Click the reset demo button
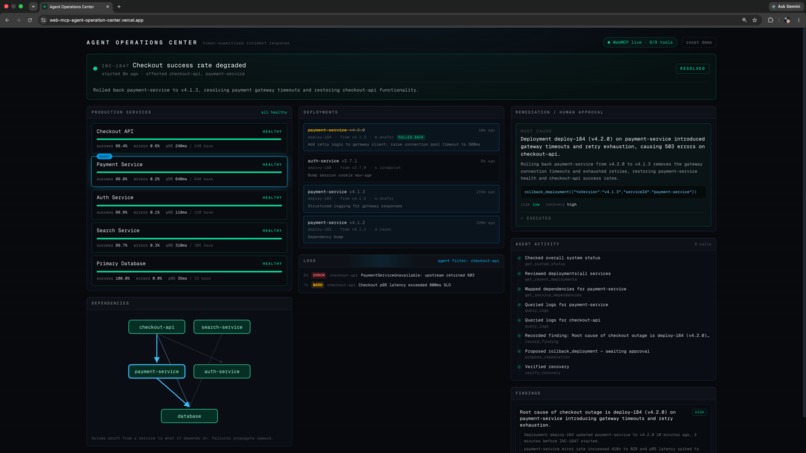Image resolution: width=806 pixels, height=453 pixels. coord(699,42)
